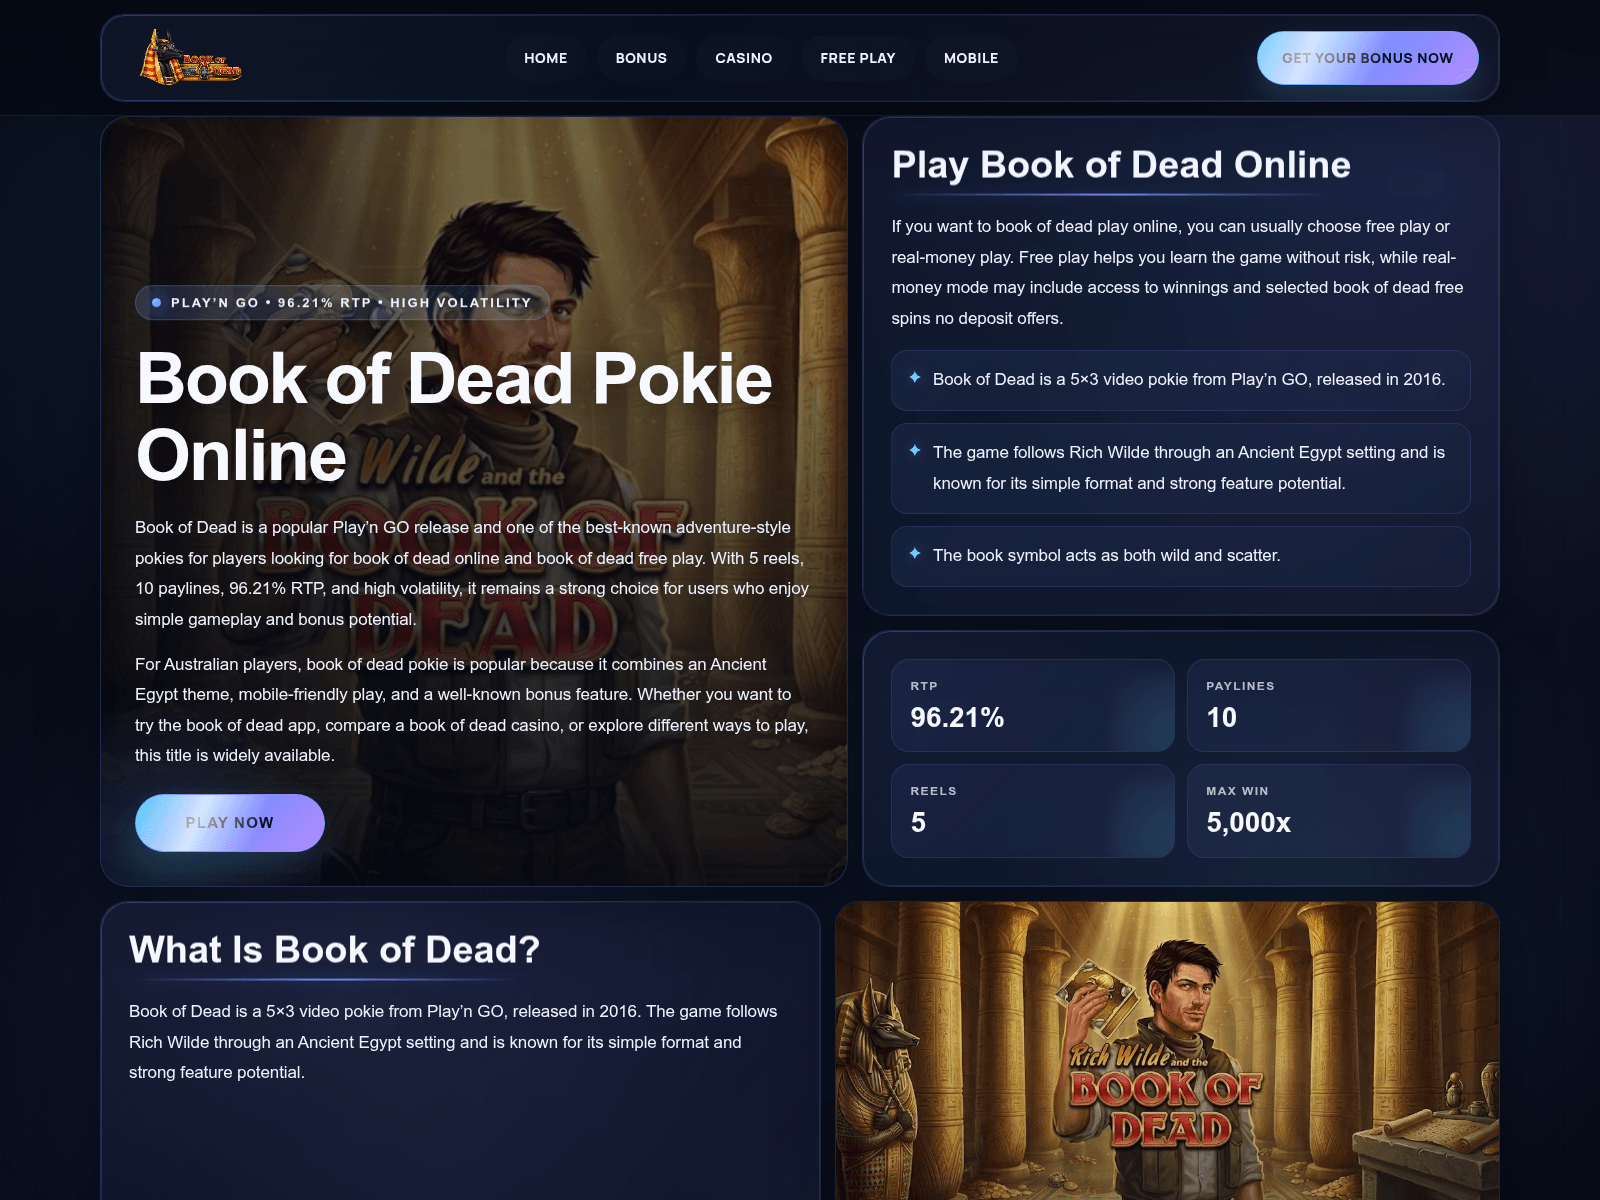This screenshot has height=1200, width=1600.
Task: Click the Book of Dead site logo
Action: [190, 58]
